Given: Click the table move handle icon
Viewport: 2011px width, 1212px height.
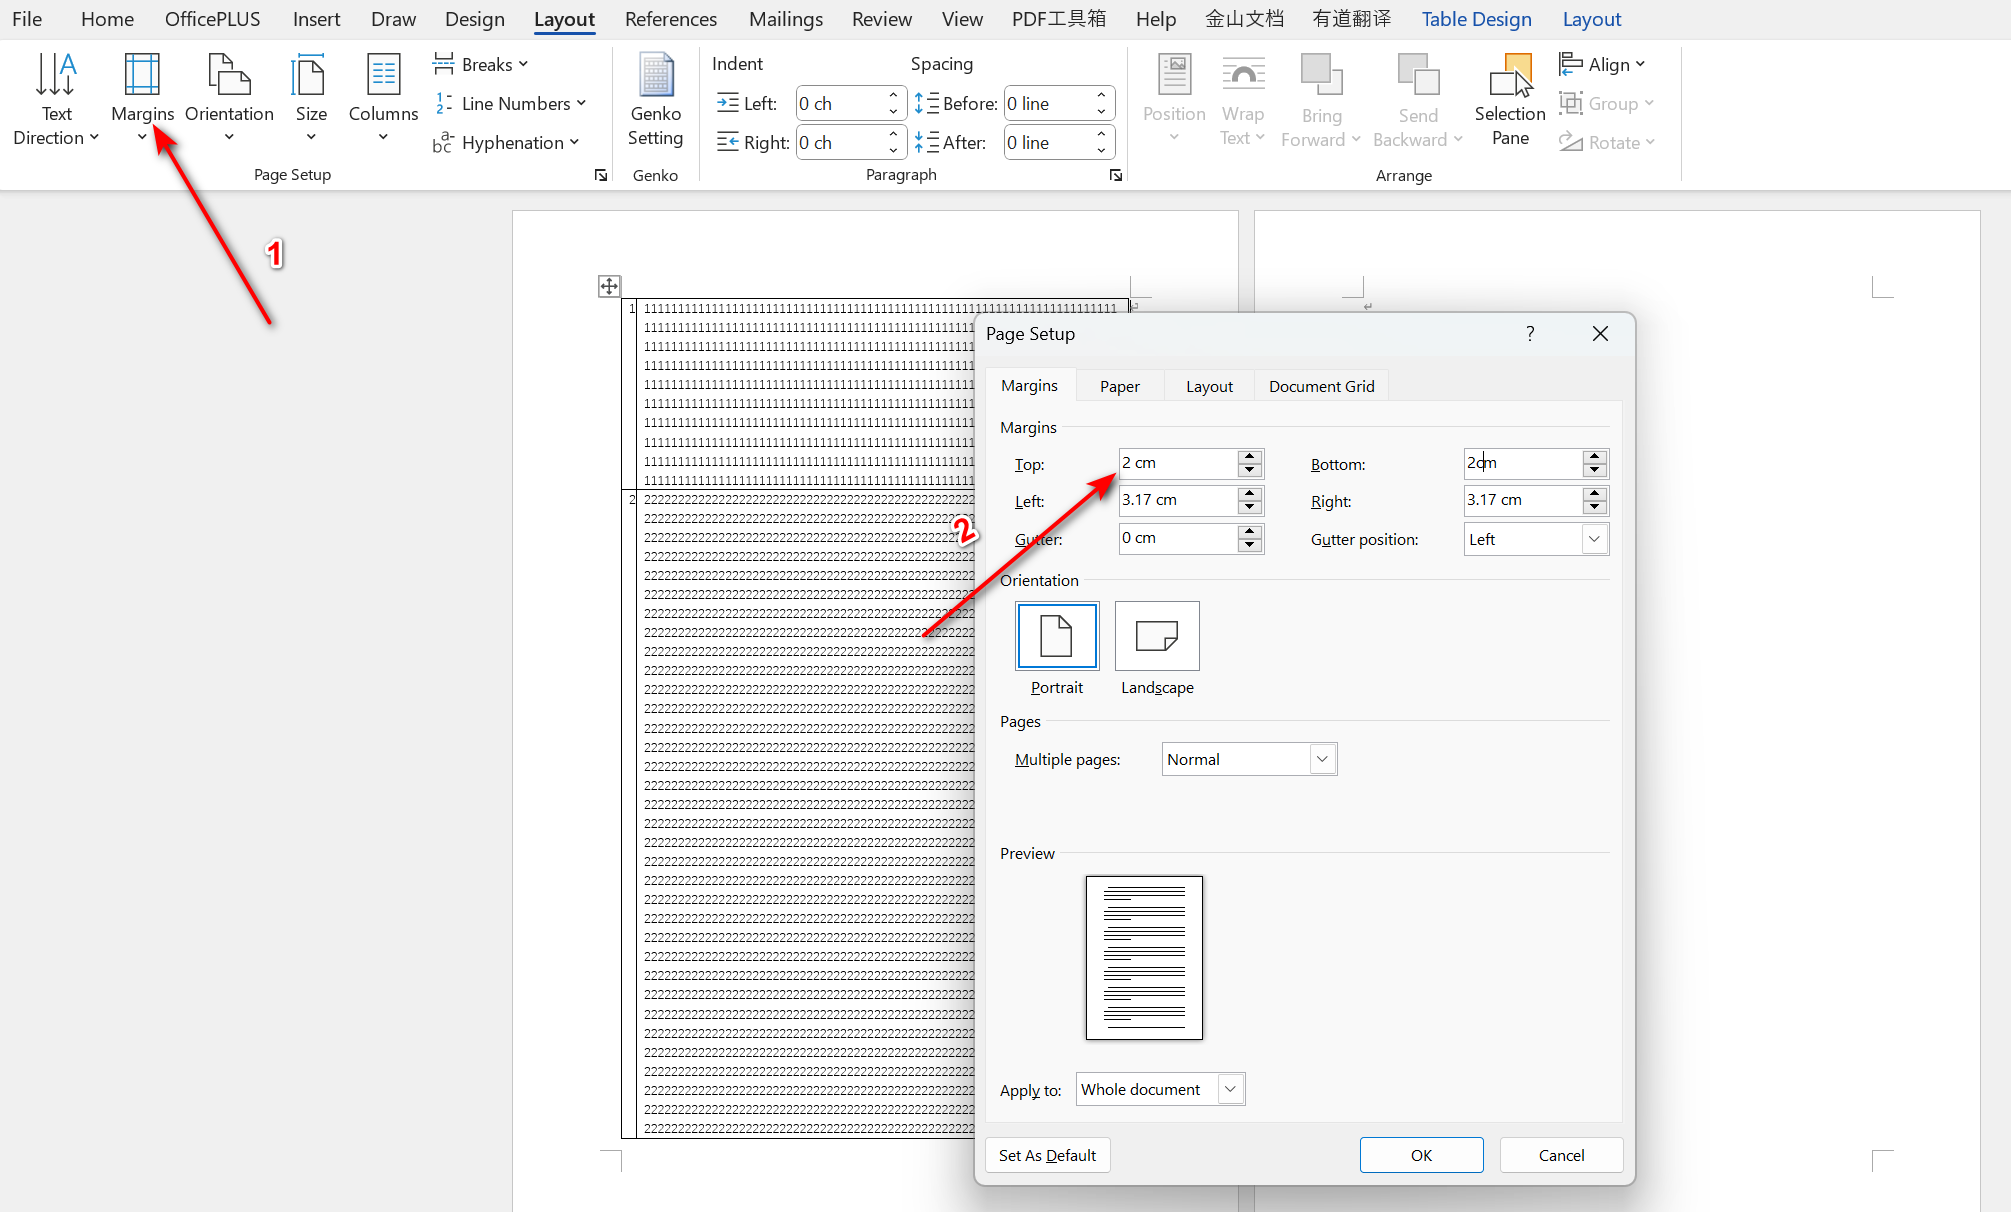Looking at the screenshot, I should click(x=609, y=286).
